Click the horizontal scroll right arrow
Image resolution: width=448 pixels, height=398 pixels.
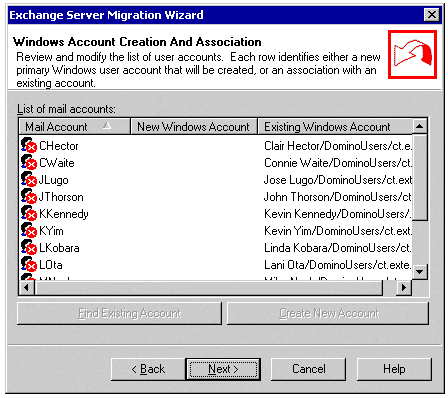(404, 288)
